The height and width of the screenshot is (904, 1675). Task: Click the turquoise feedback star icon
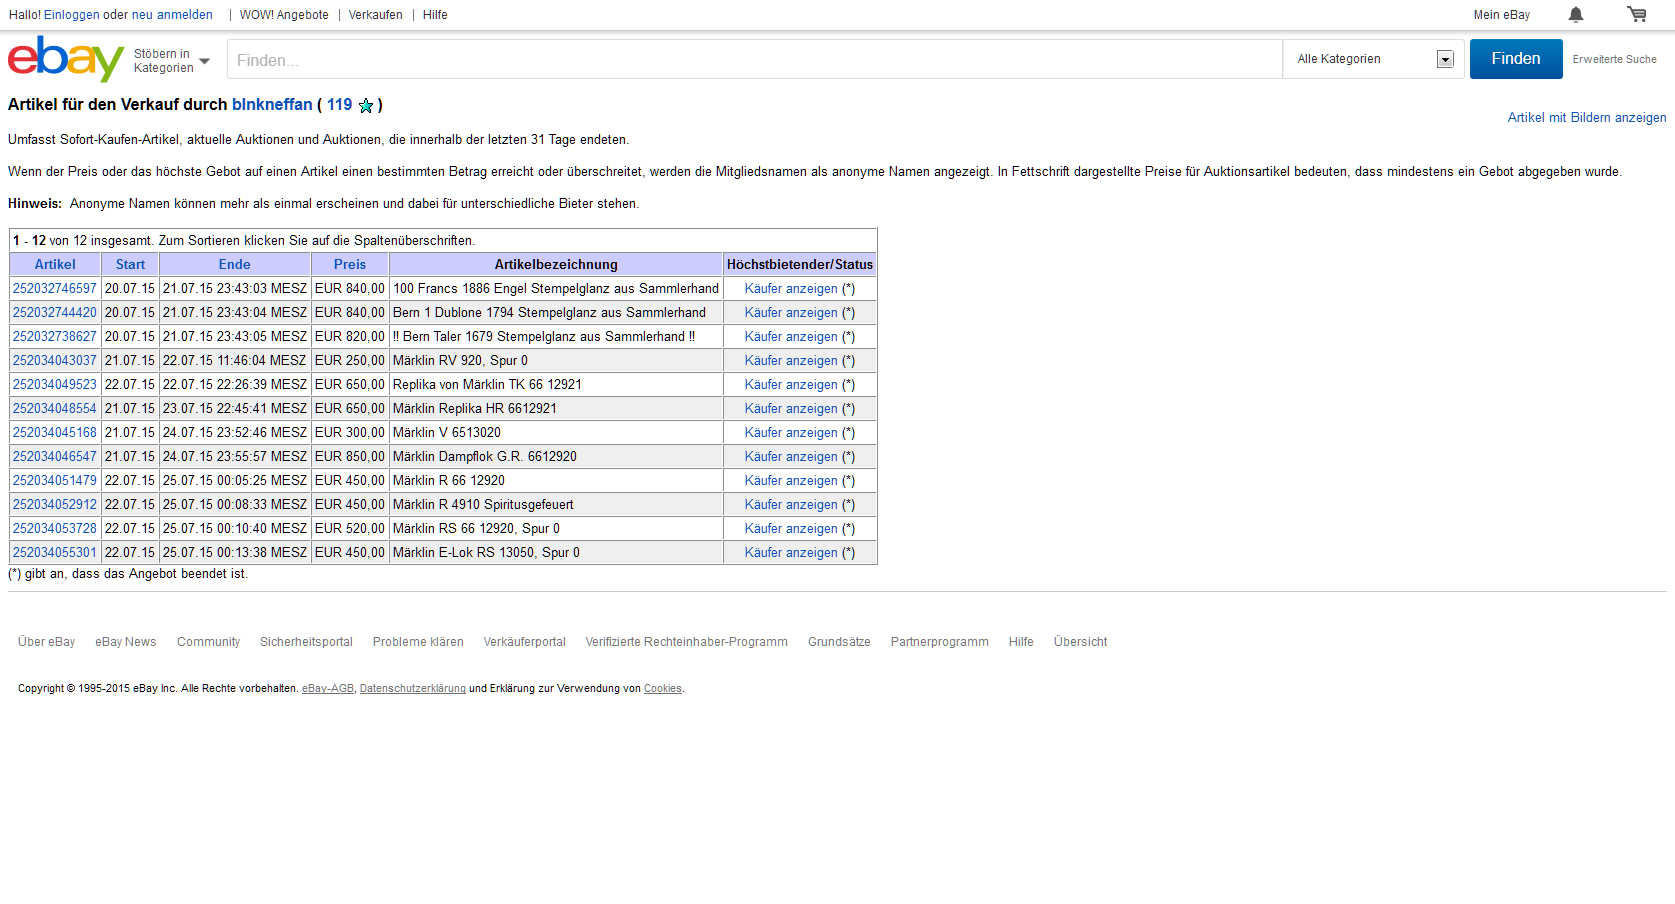pyautogui.click(x=366, y=105)
